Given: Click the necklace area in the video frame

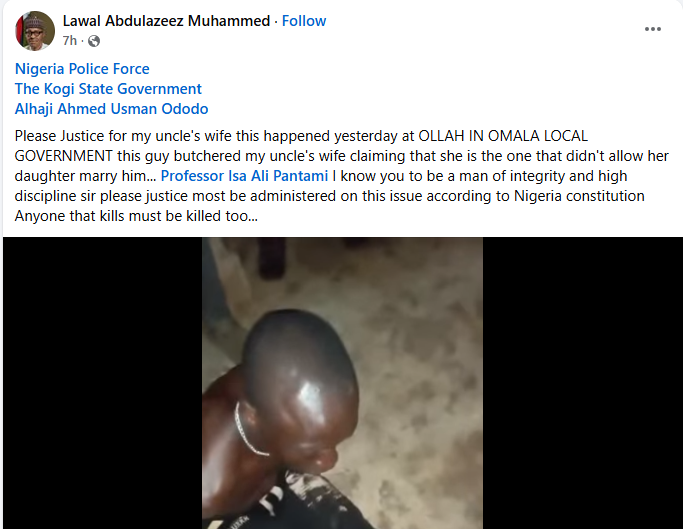Looking at the screenshot, I should (250, 431).
